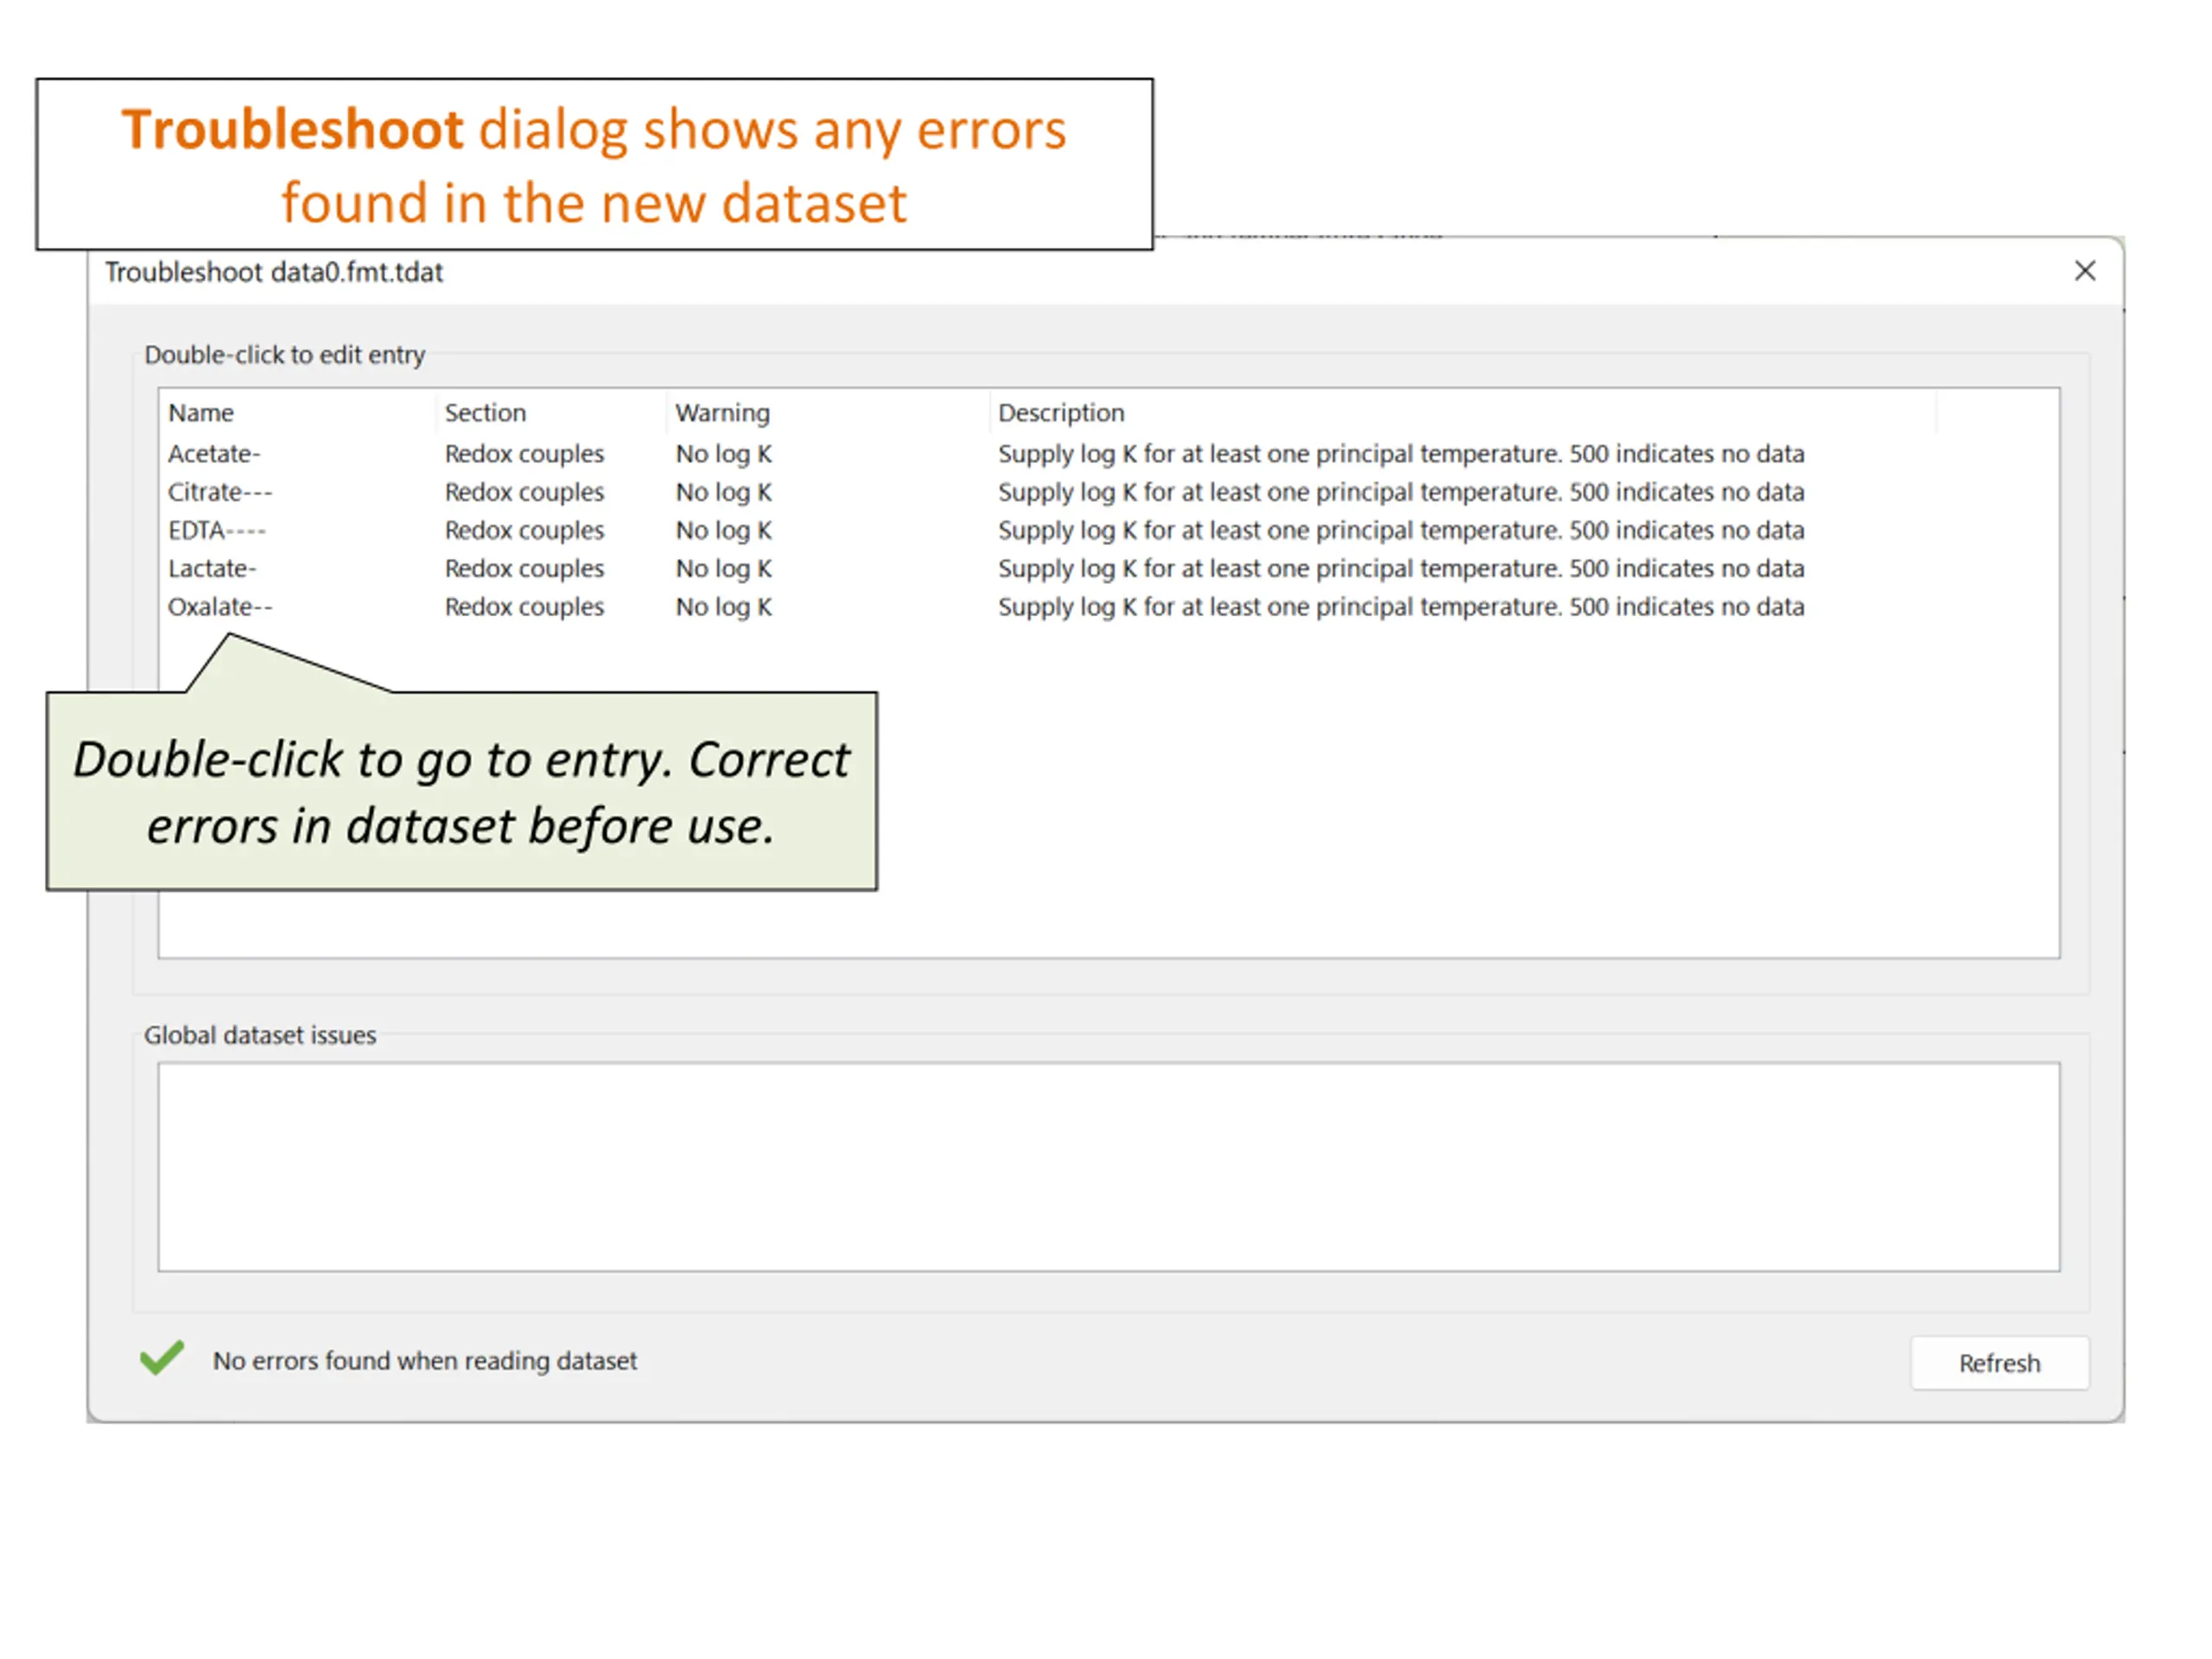Viewport: 2212px width, 1659px height.
Task: Click Redox couples in the EDTA---- row
Action: (524, 530)
